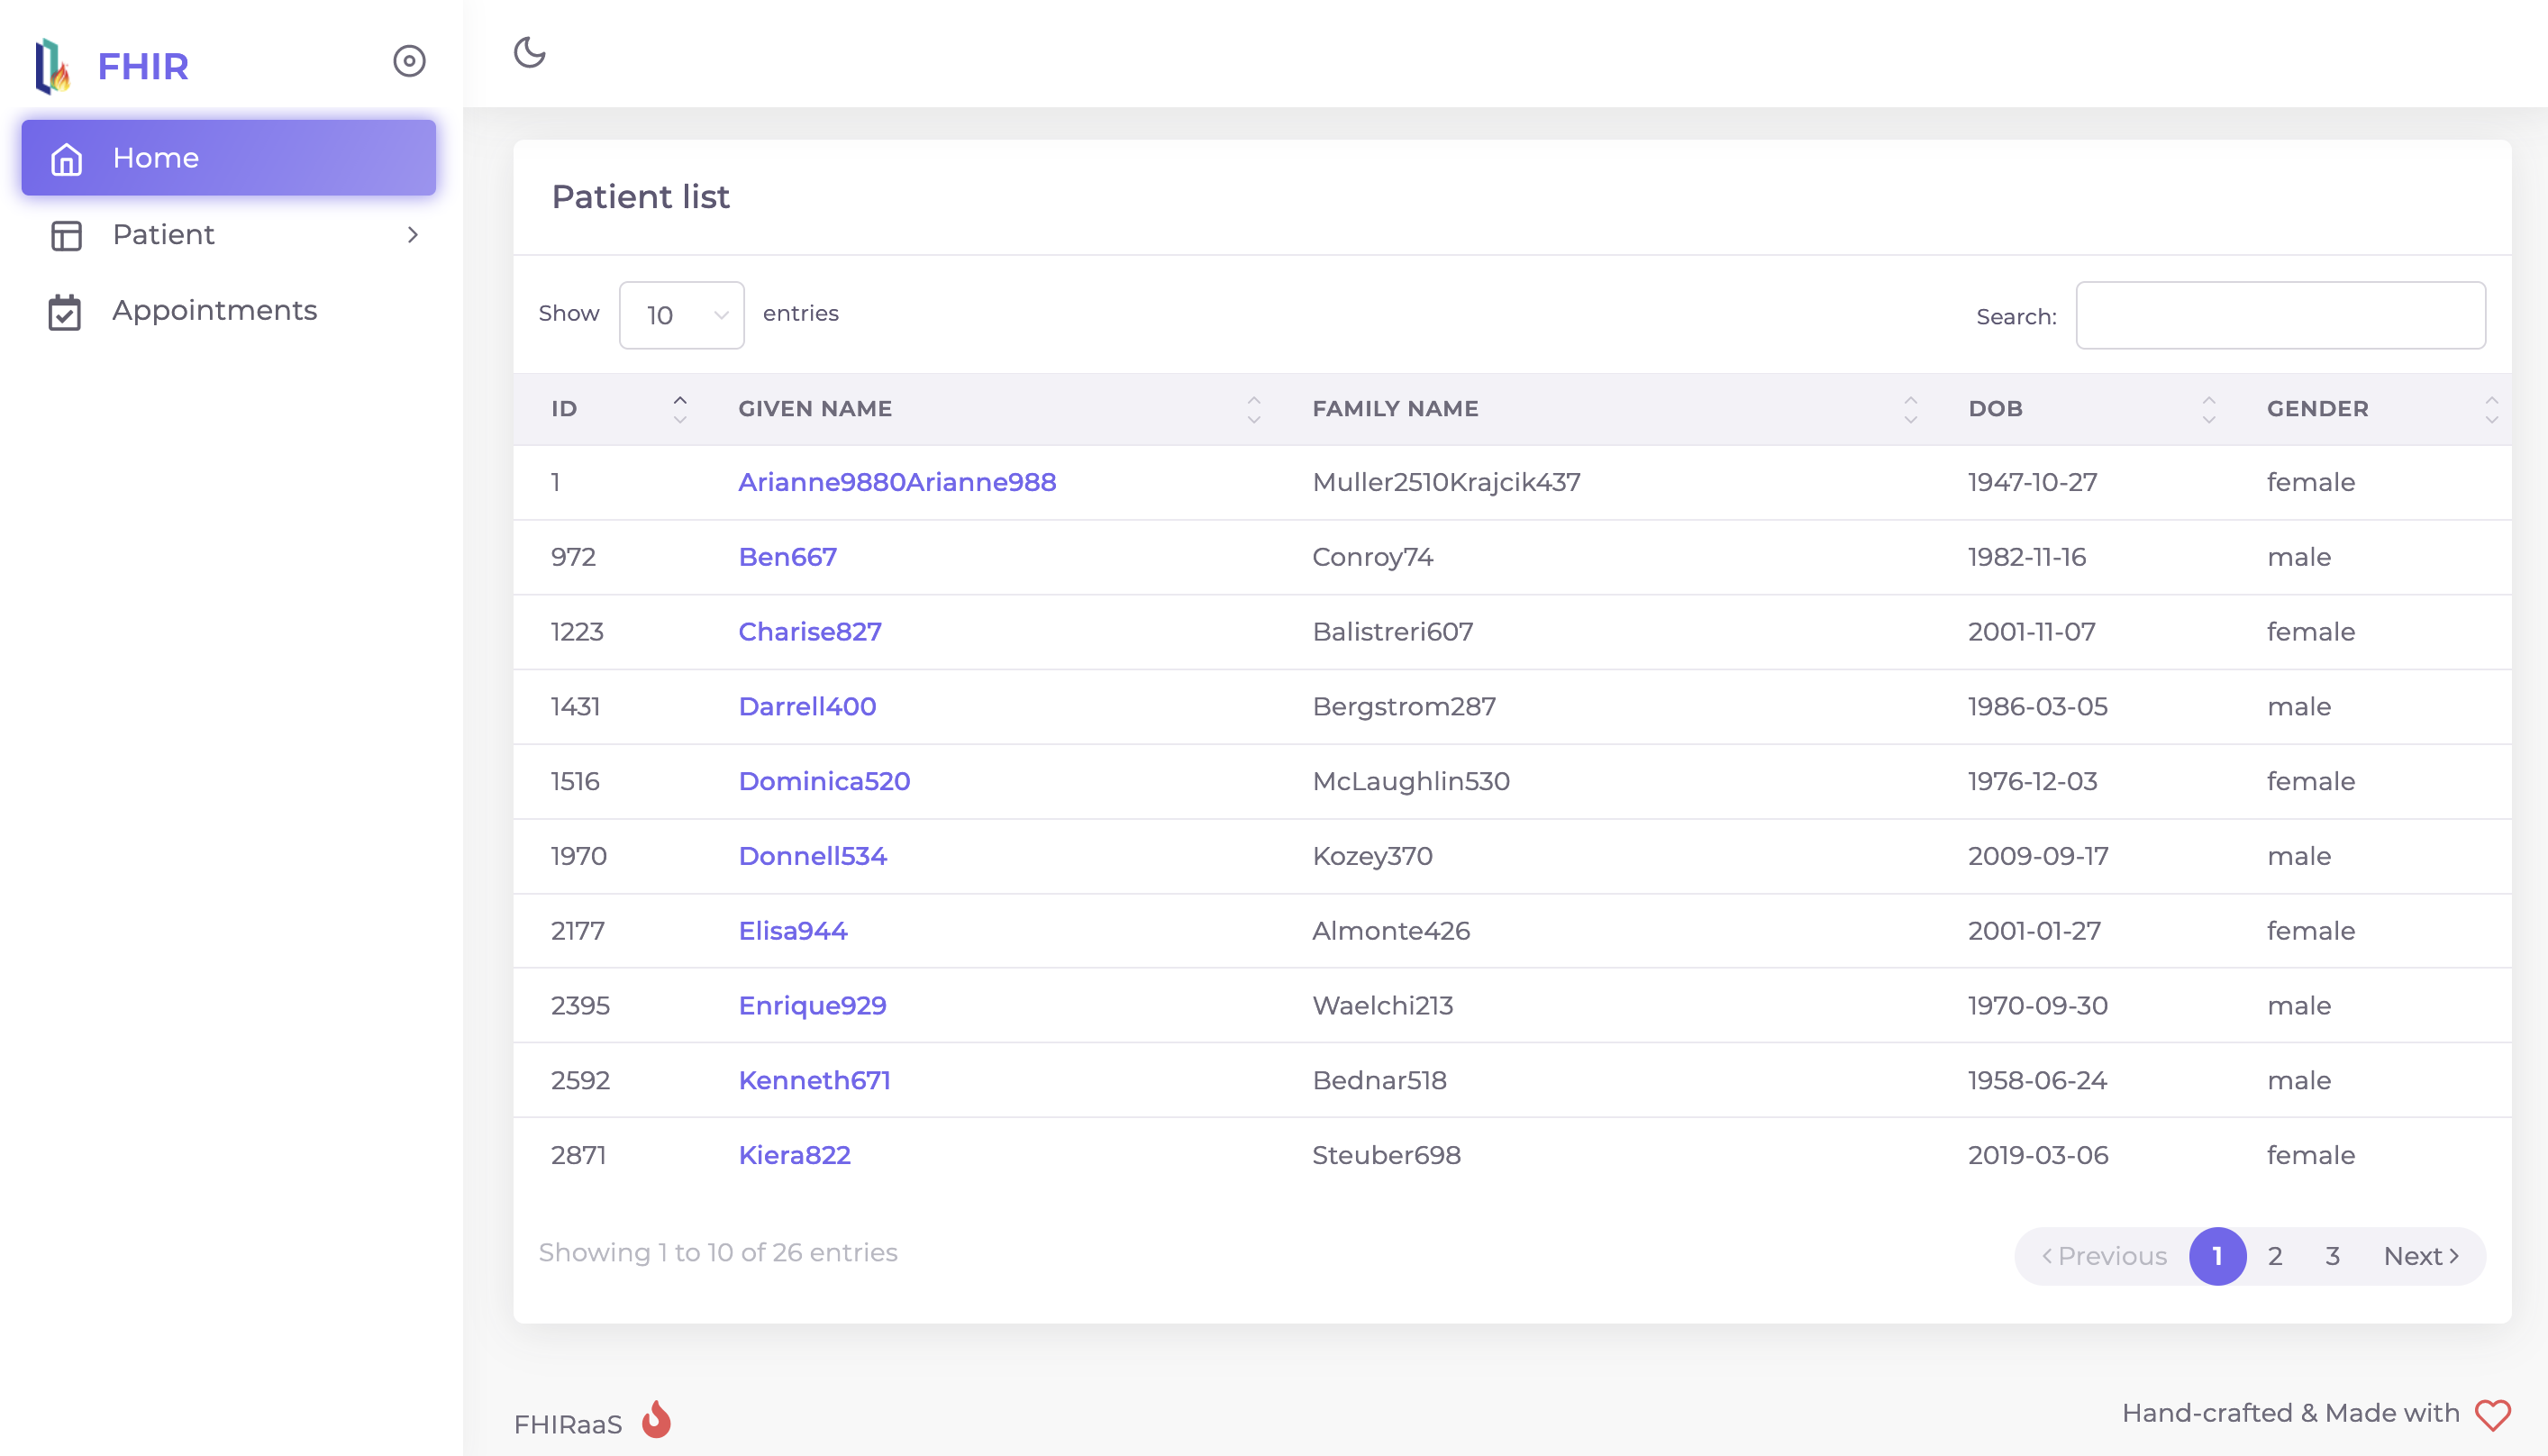Click the FHIRaaS flame icon in footer

point(656,1419)
